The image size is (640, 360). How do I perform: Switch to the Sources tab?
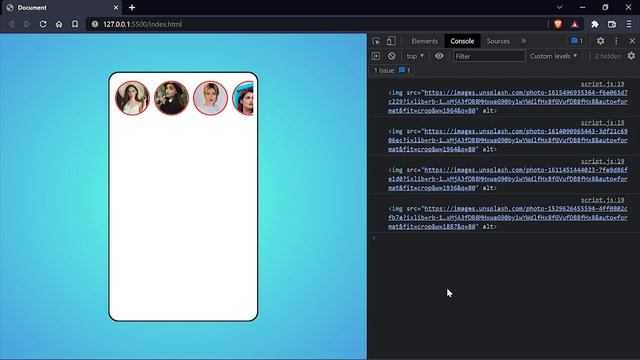(x=498, y=41)
